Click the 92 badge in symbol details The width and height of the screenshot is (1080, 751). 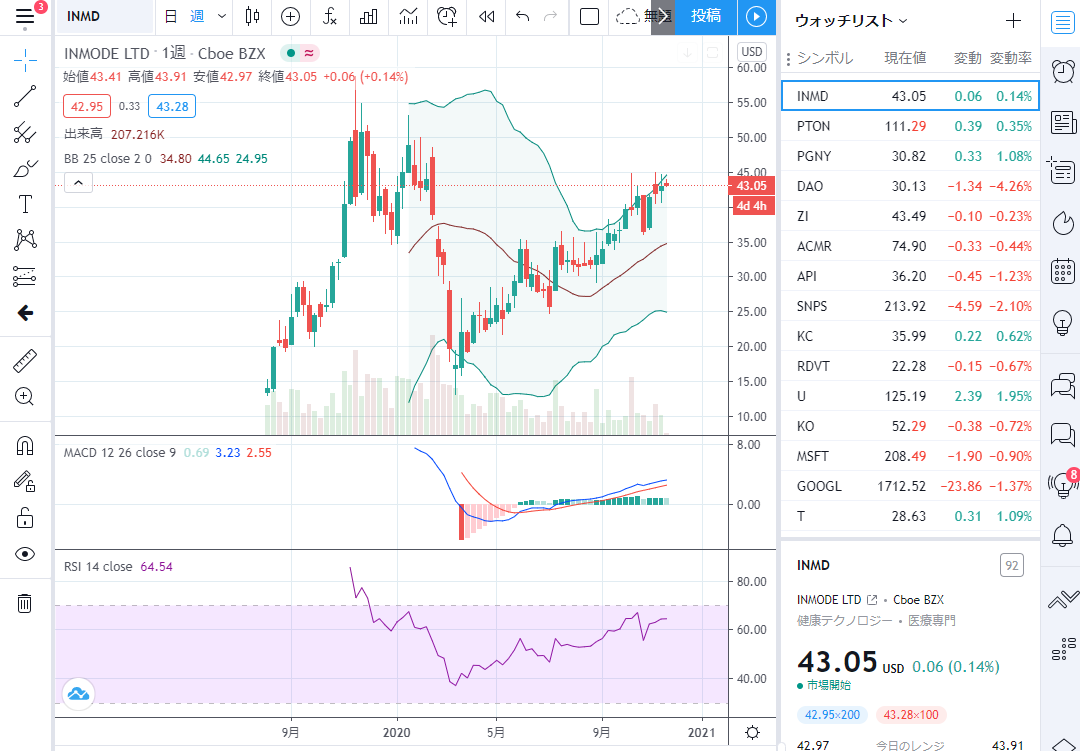pos(1011,566)
